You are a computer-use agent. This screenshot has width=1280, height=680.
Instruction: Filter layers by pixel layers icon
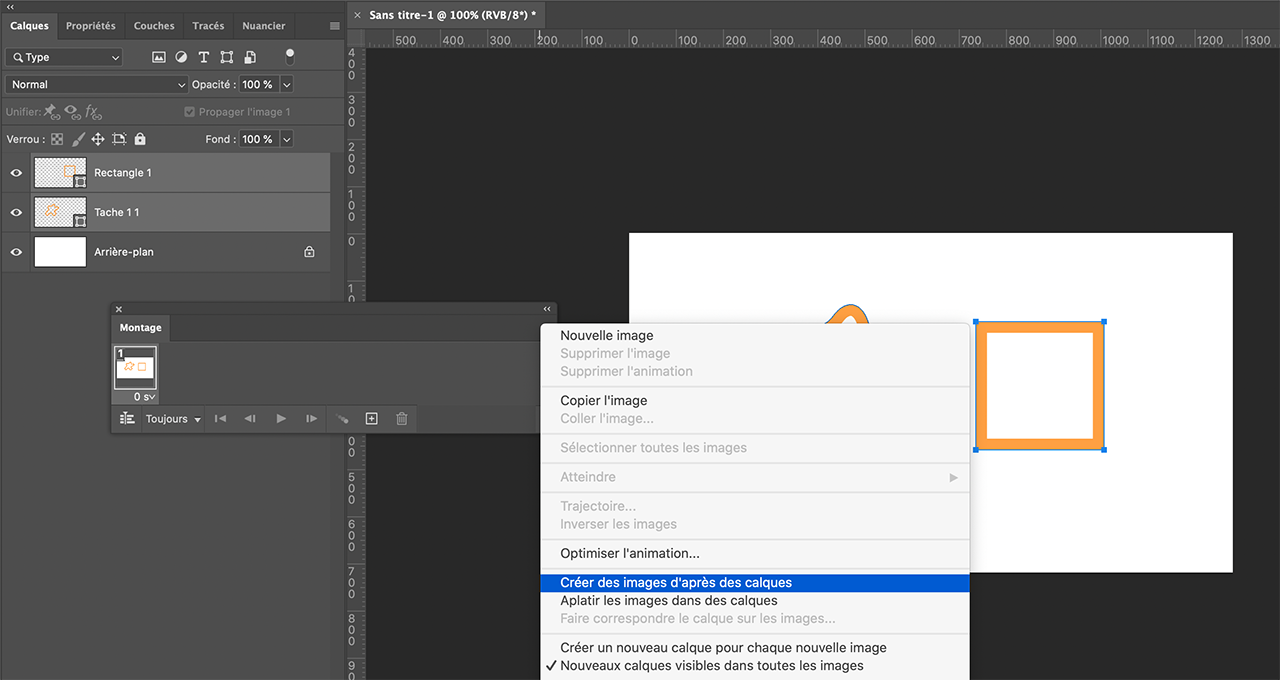(x=159, y=57)
